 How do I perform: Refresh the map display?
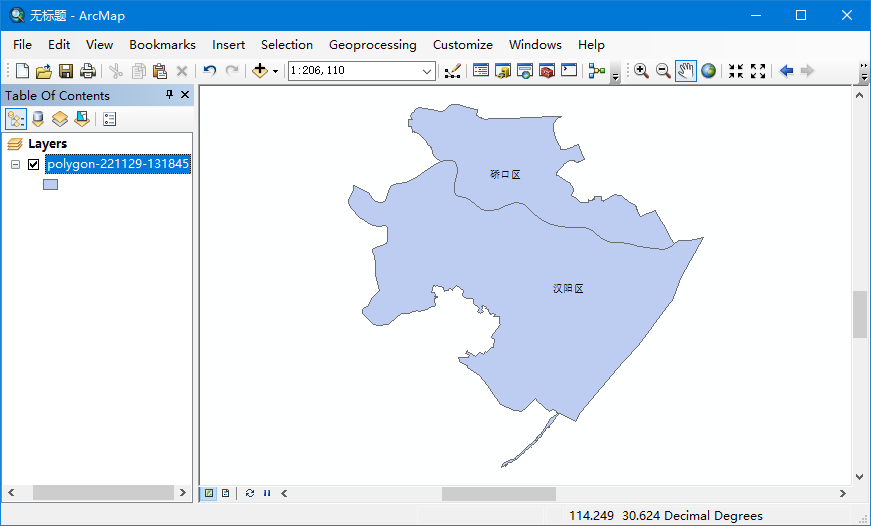coord(250,493)
